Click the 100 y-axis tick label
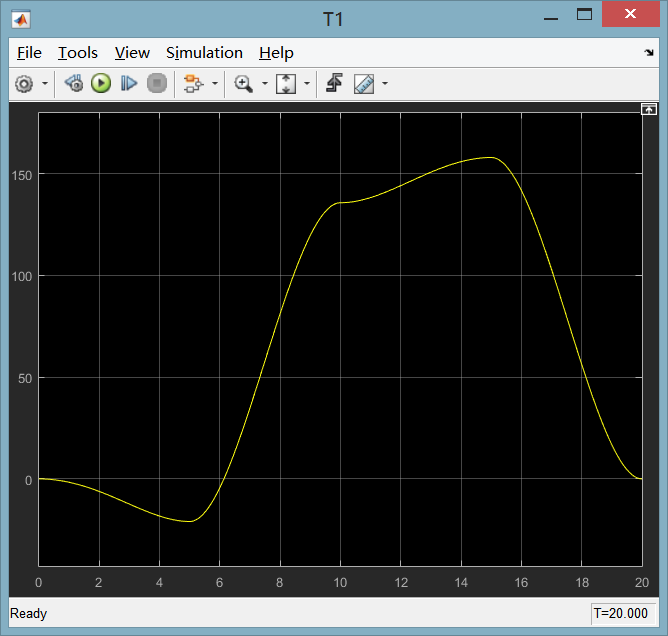The image size is (668, 636). coord(22,276)
